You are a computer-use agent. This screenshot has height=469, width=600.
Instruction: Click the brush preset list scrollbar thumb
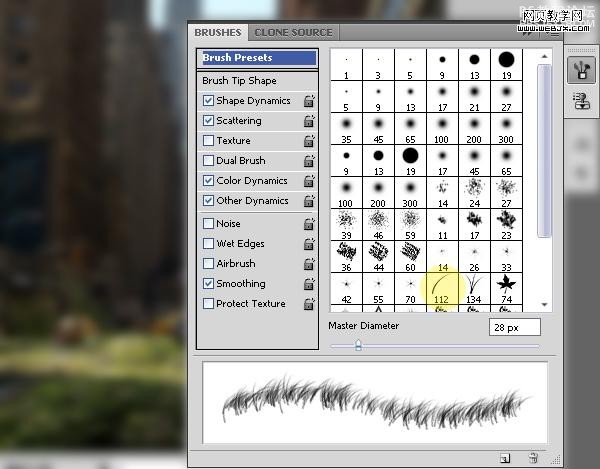544,151
